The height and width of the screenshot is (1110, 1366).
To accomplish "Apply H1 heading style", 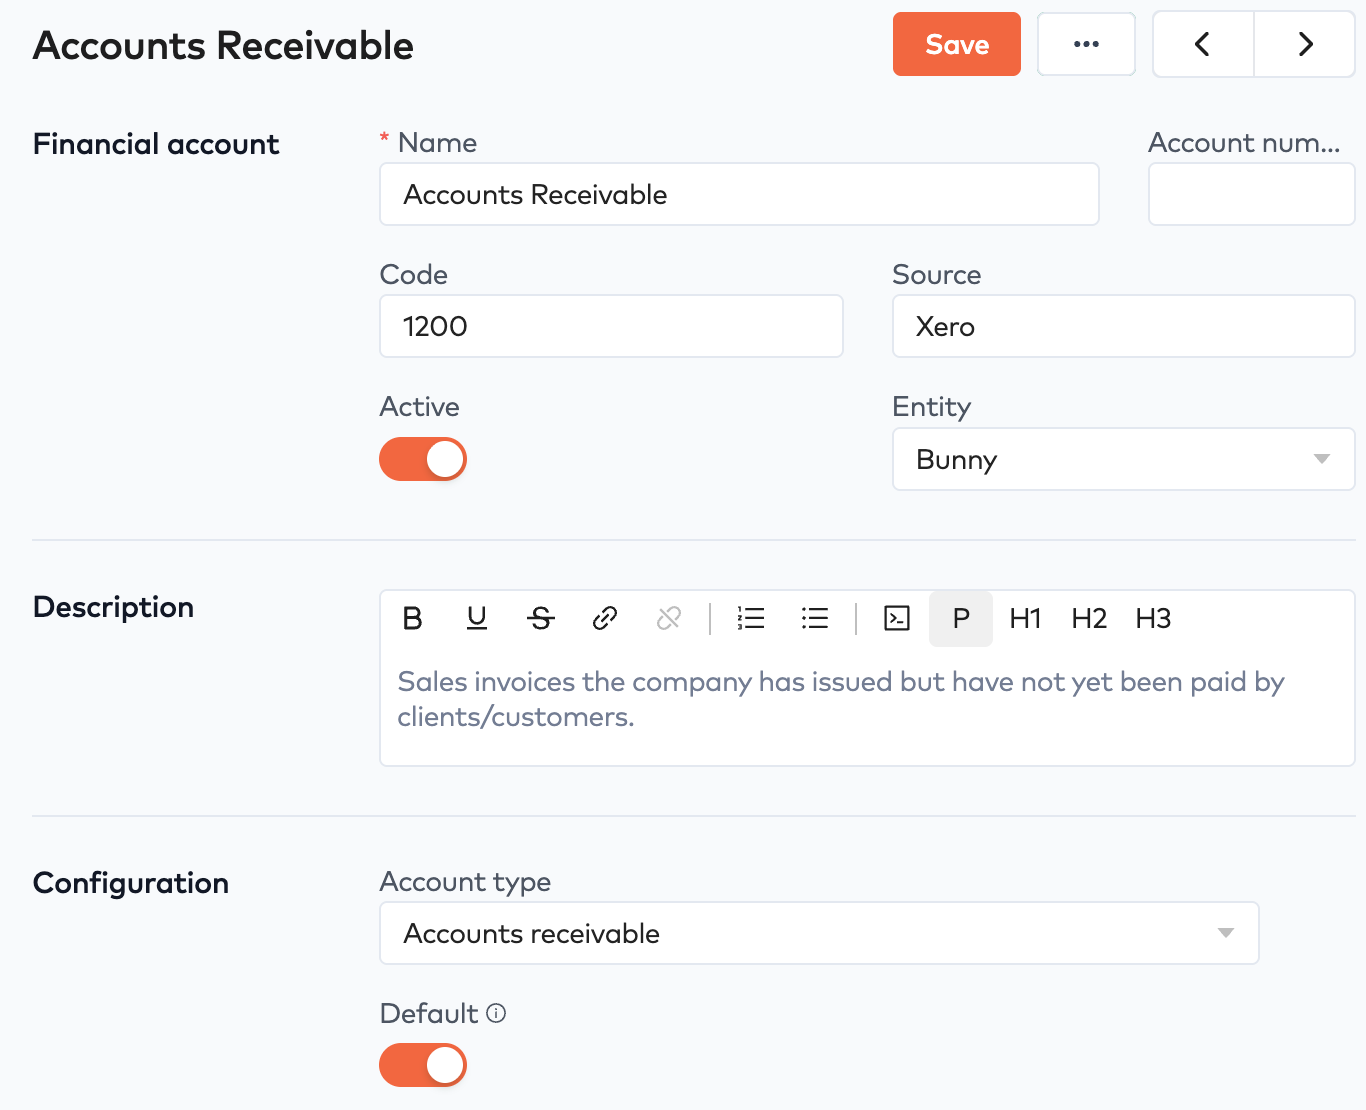I will (x=1025, y=619).
